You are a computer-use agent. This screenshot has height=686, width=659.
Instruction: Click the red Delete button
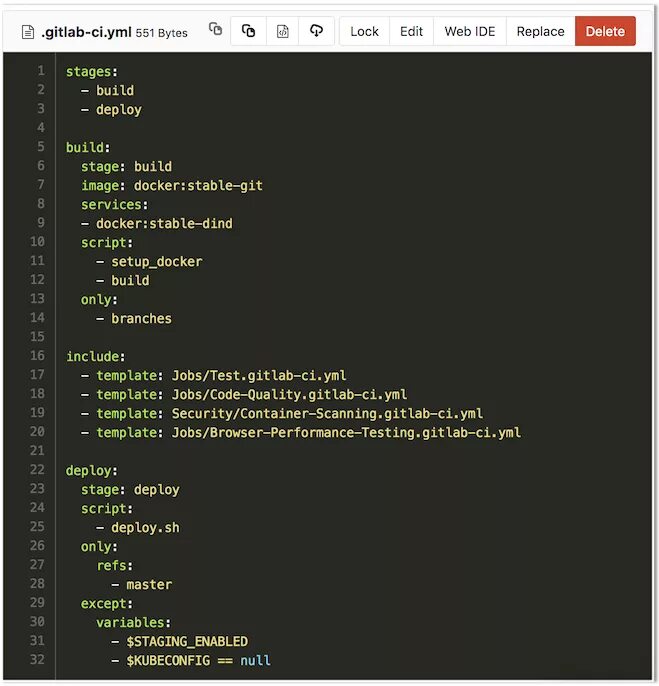coord(605,32)
